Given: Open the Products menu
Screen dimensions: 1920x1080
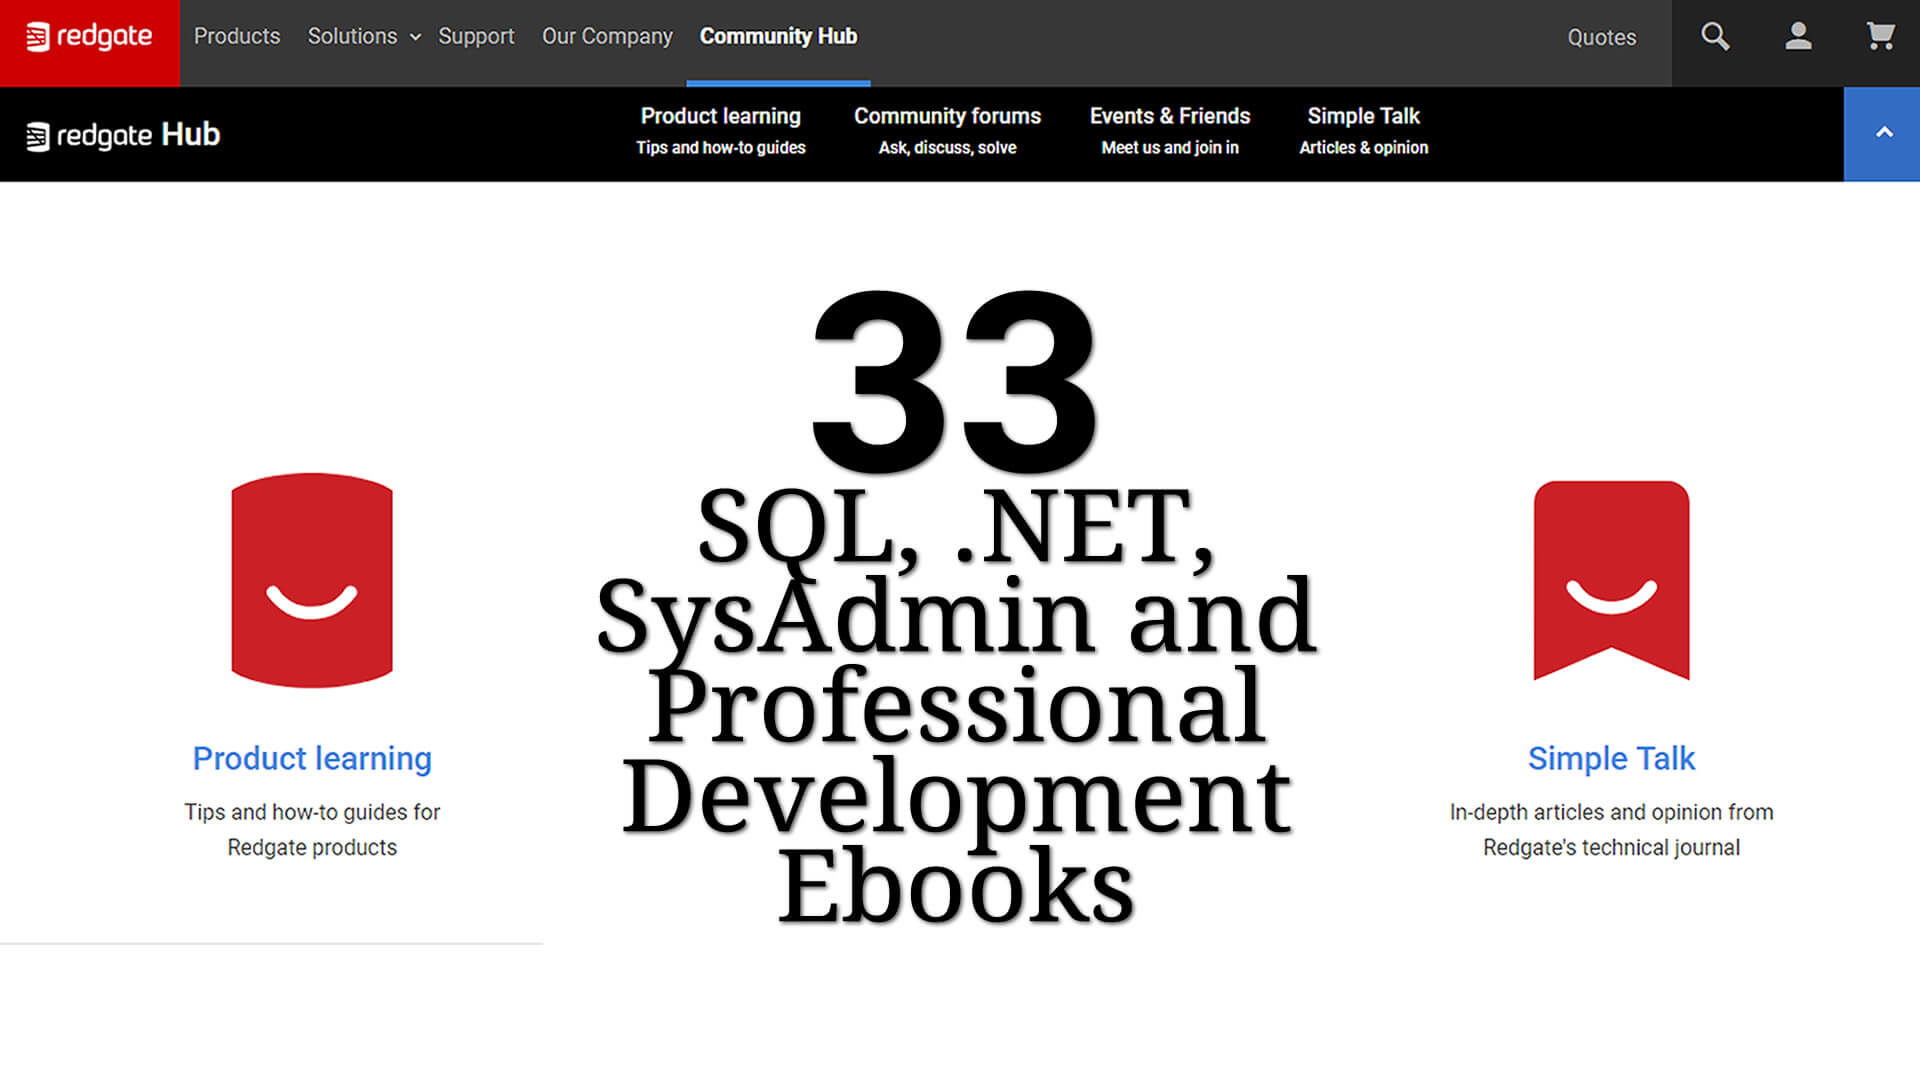Looking at the screenshot, I should [x=237, y=36].
